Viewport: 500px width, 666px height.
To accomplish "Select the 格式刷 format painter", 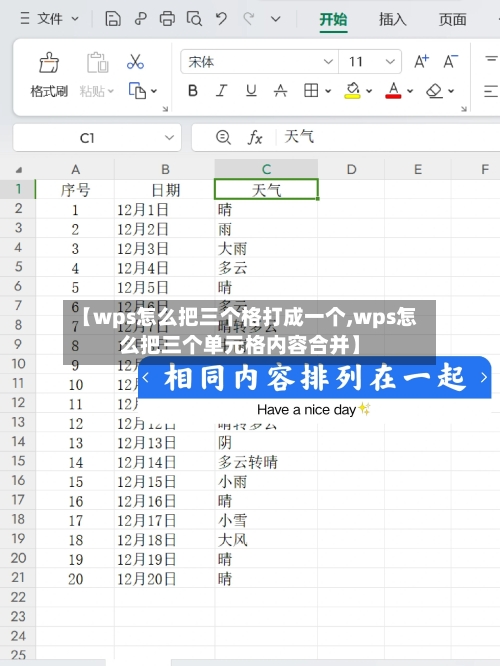I will [49, 75].
